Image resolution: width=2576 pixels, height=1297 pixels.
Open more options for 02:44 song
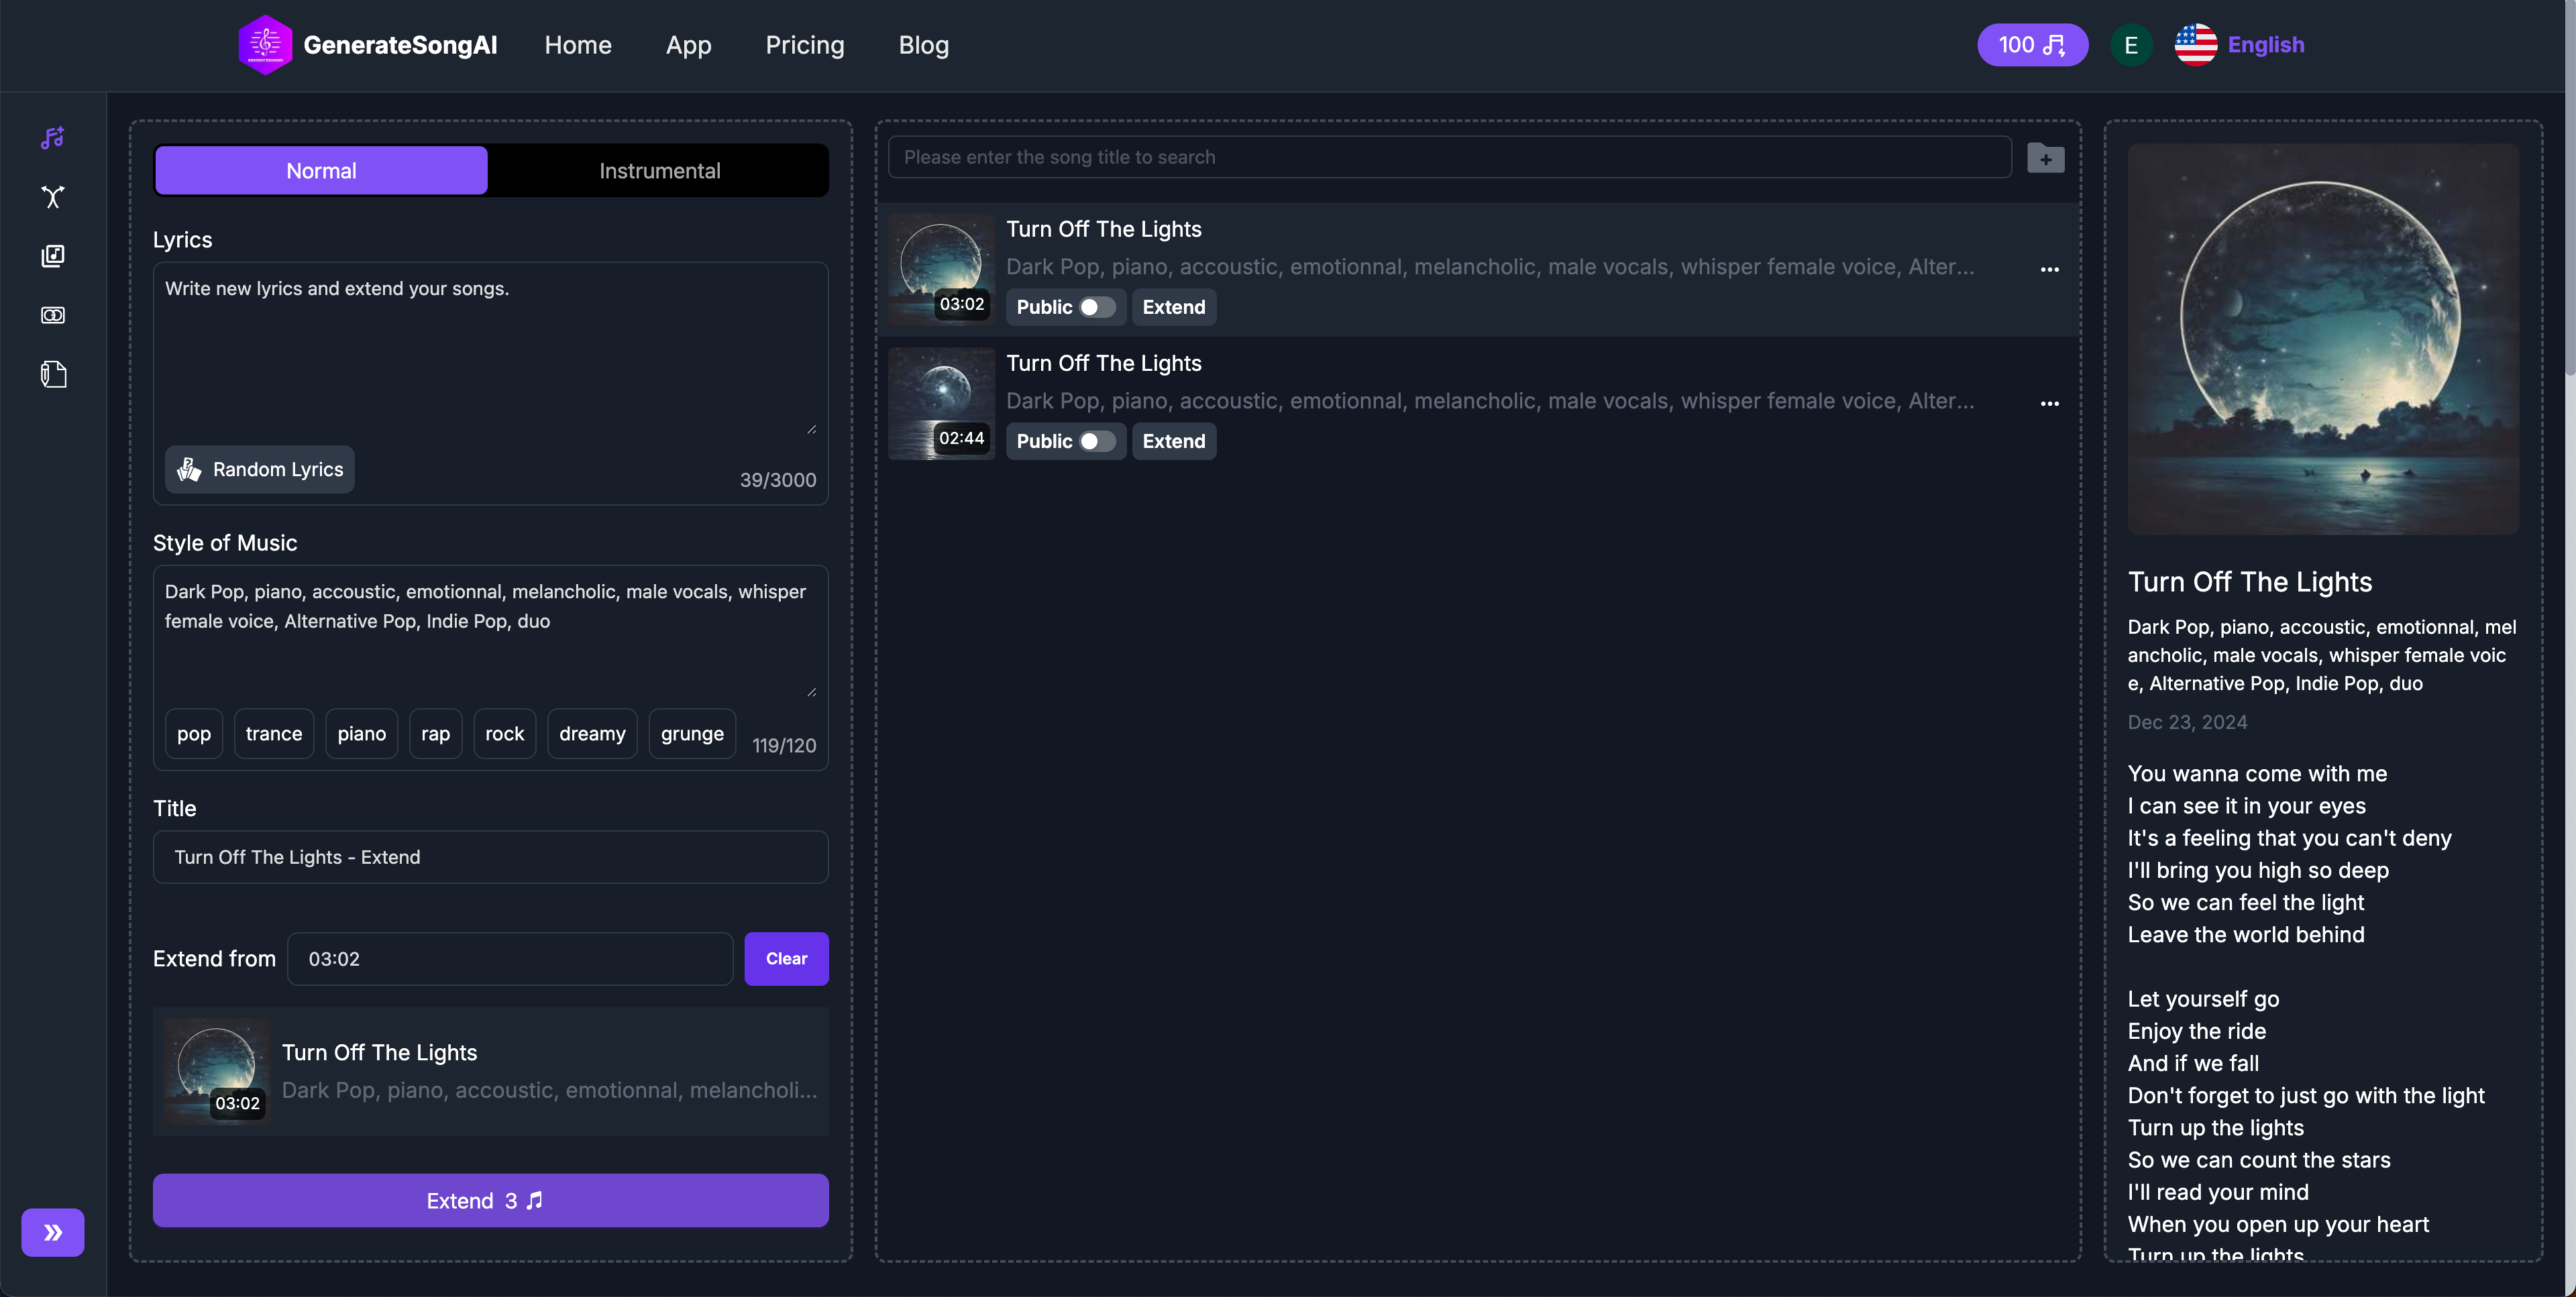pyautogui.click(x=2049, y=403)
